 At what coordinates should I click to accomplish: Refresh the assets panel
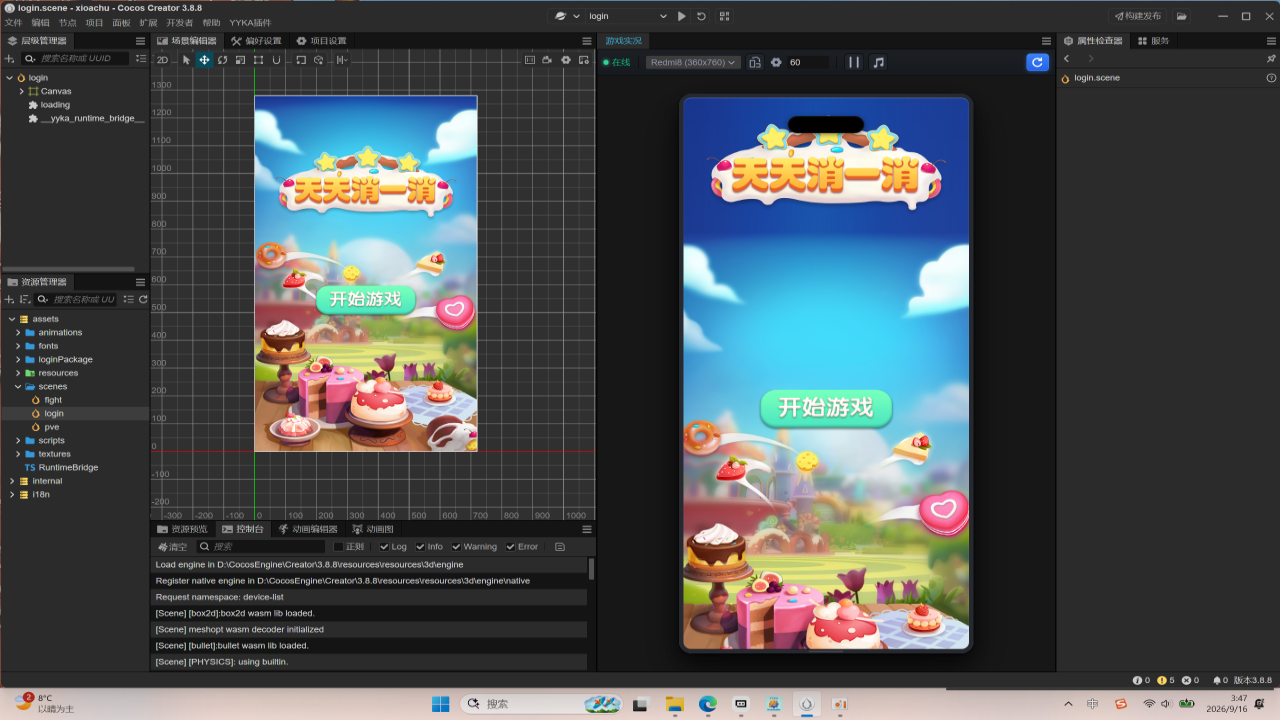[x=143, y=299]
